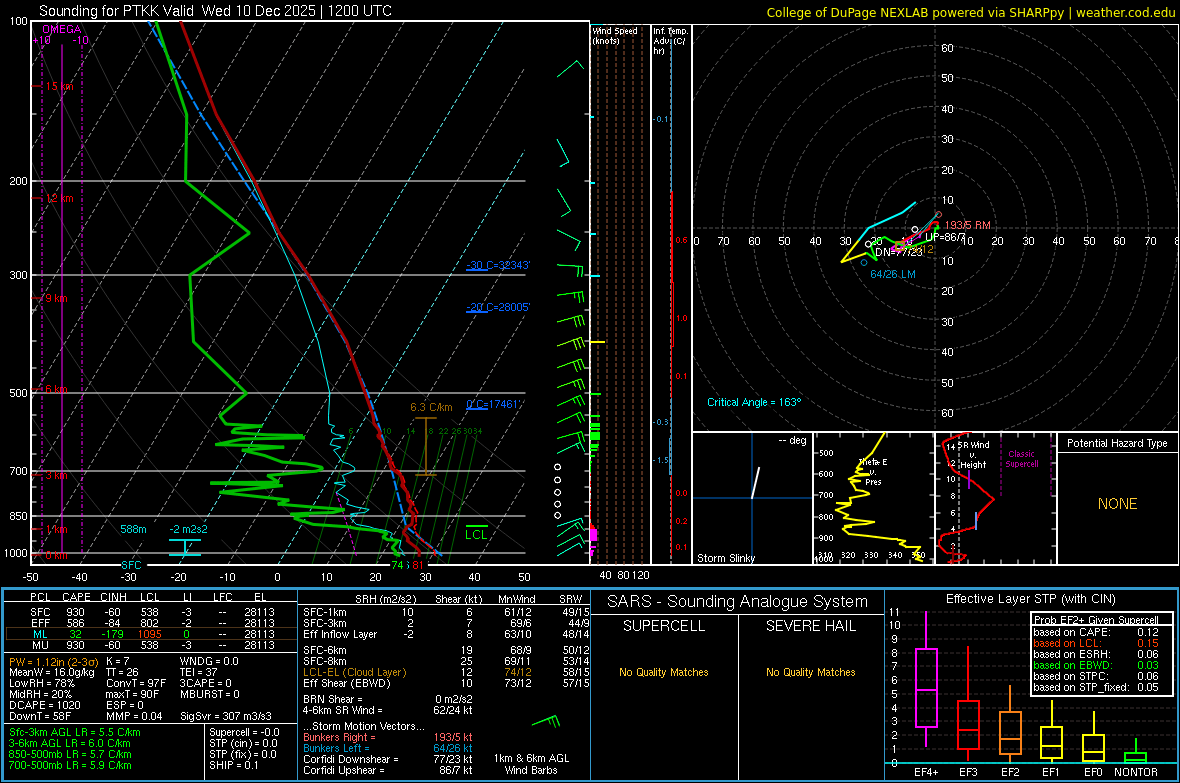Click the '15 km' height marker
This screenshot has height=783, width=1180.
point(59,87)
